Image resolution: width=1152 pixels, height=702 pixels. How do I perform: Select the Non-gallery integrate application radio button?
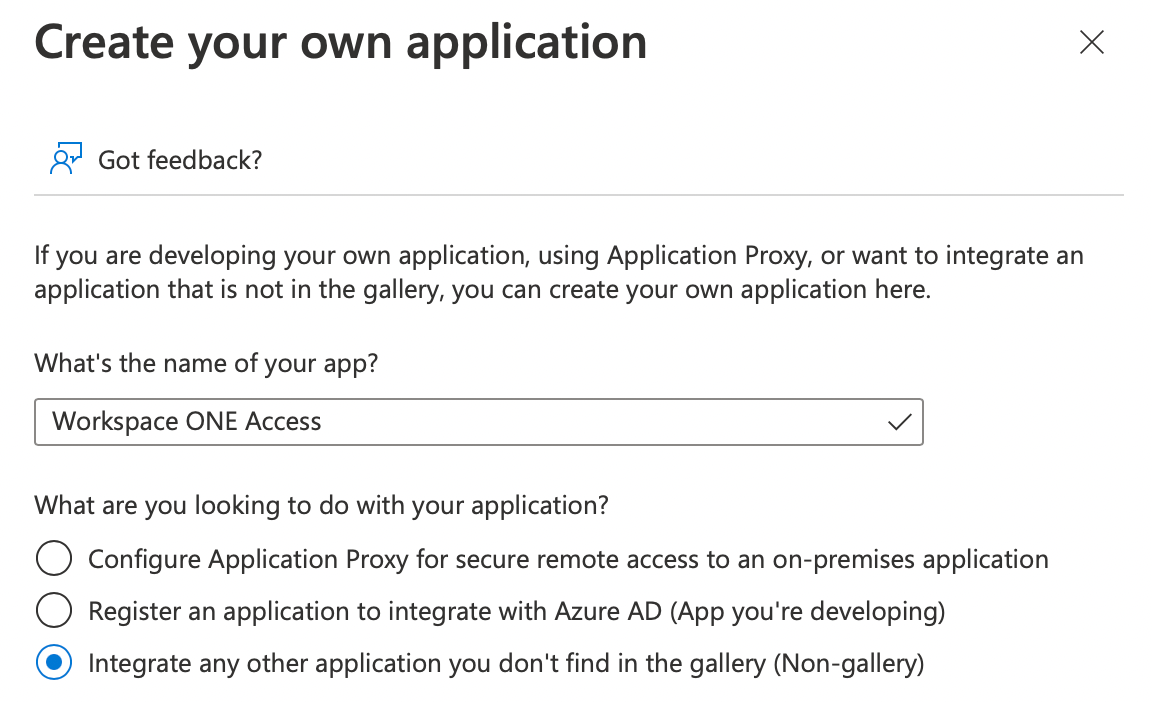(x=54, y=662)
